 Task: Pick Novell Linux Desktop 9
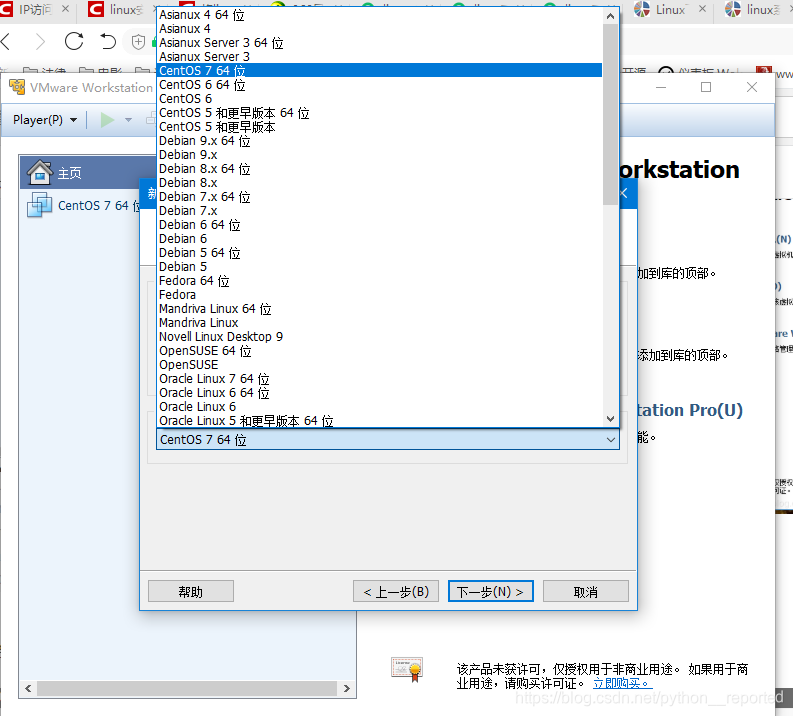379,337
